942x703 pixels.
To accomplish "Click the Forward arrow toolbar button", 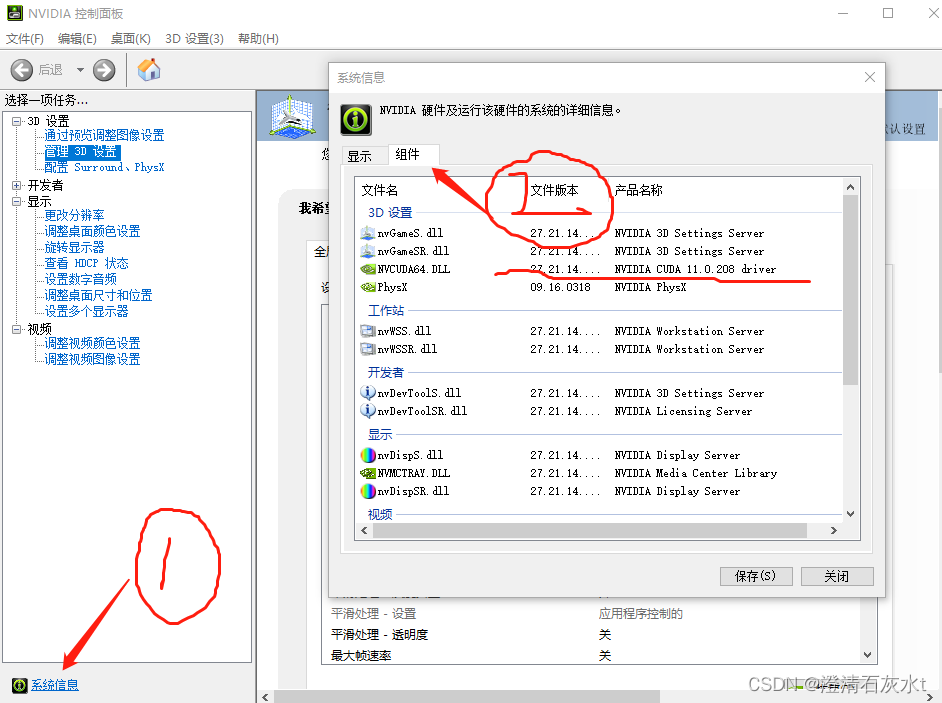I will (104, 70).
